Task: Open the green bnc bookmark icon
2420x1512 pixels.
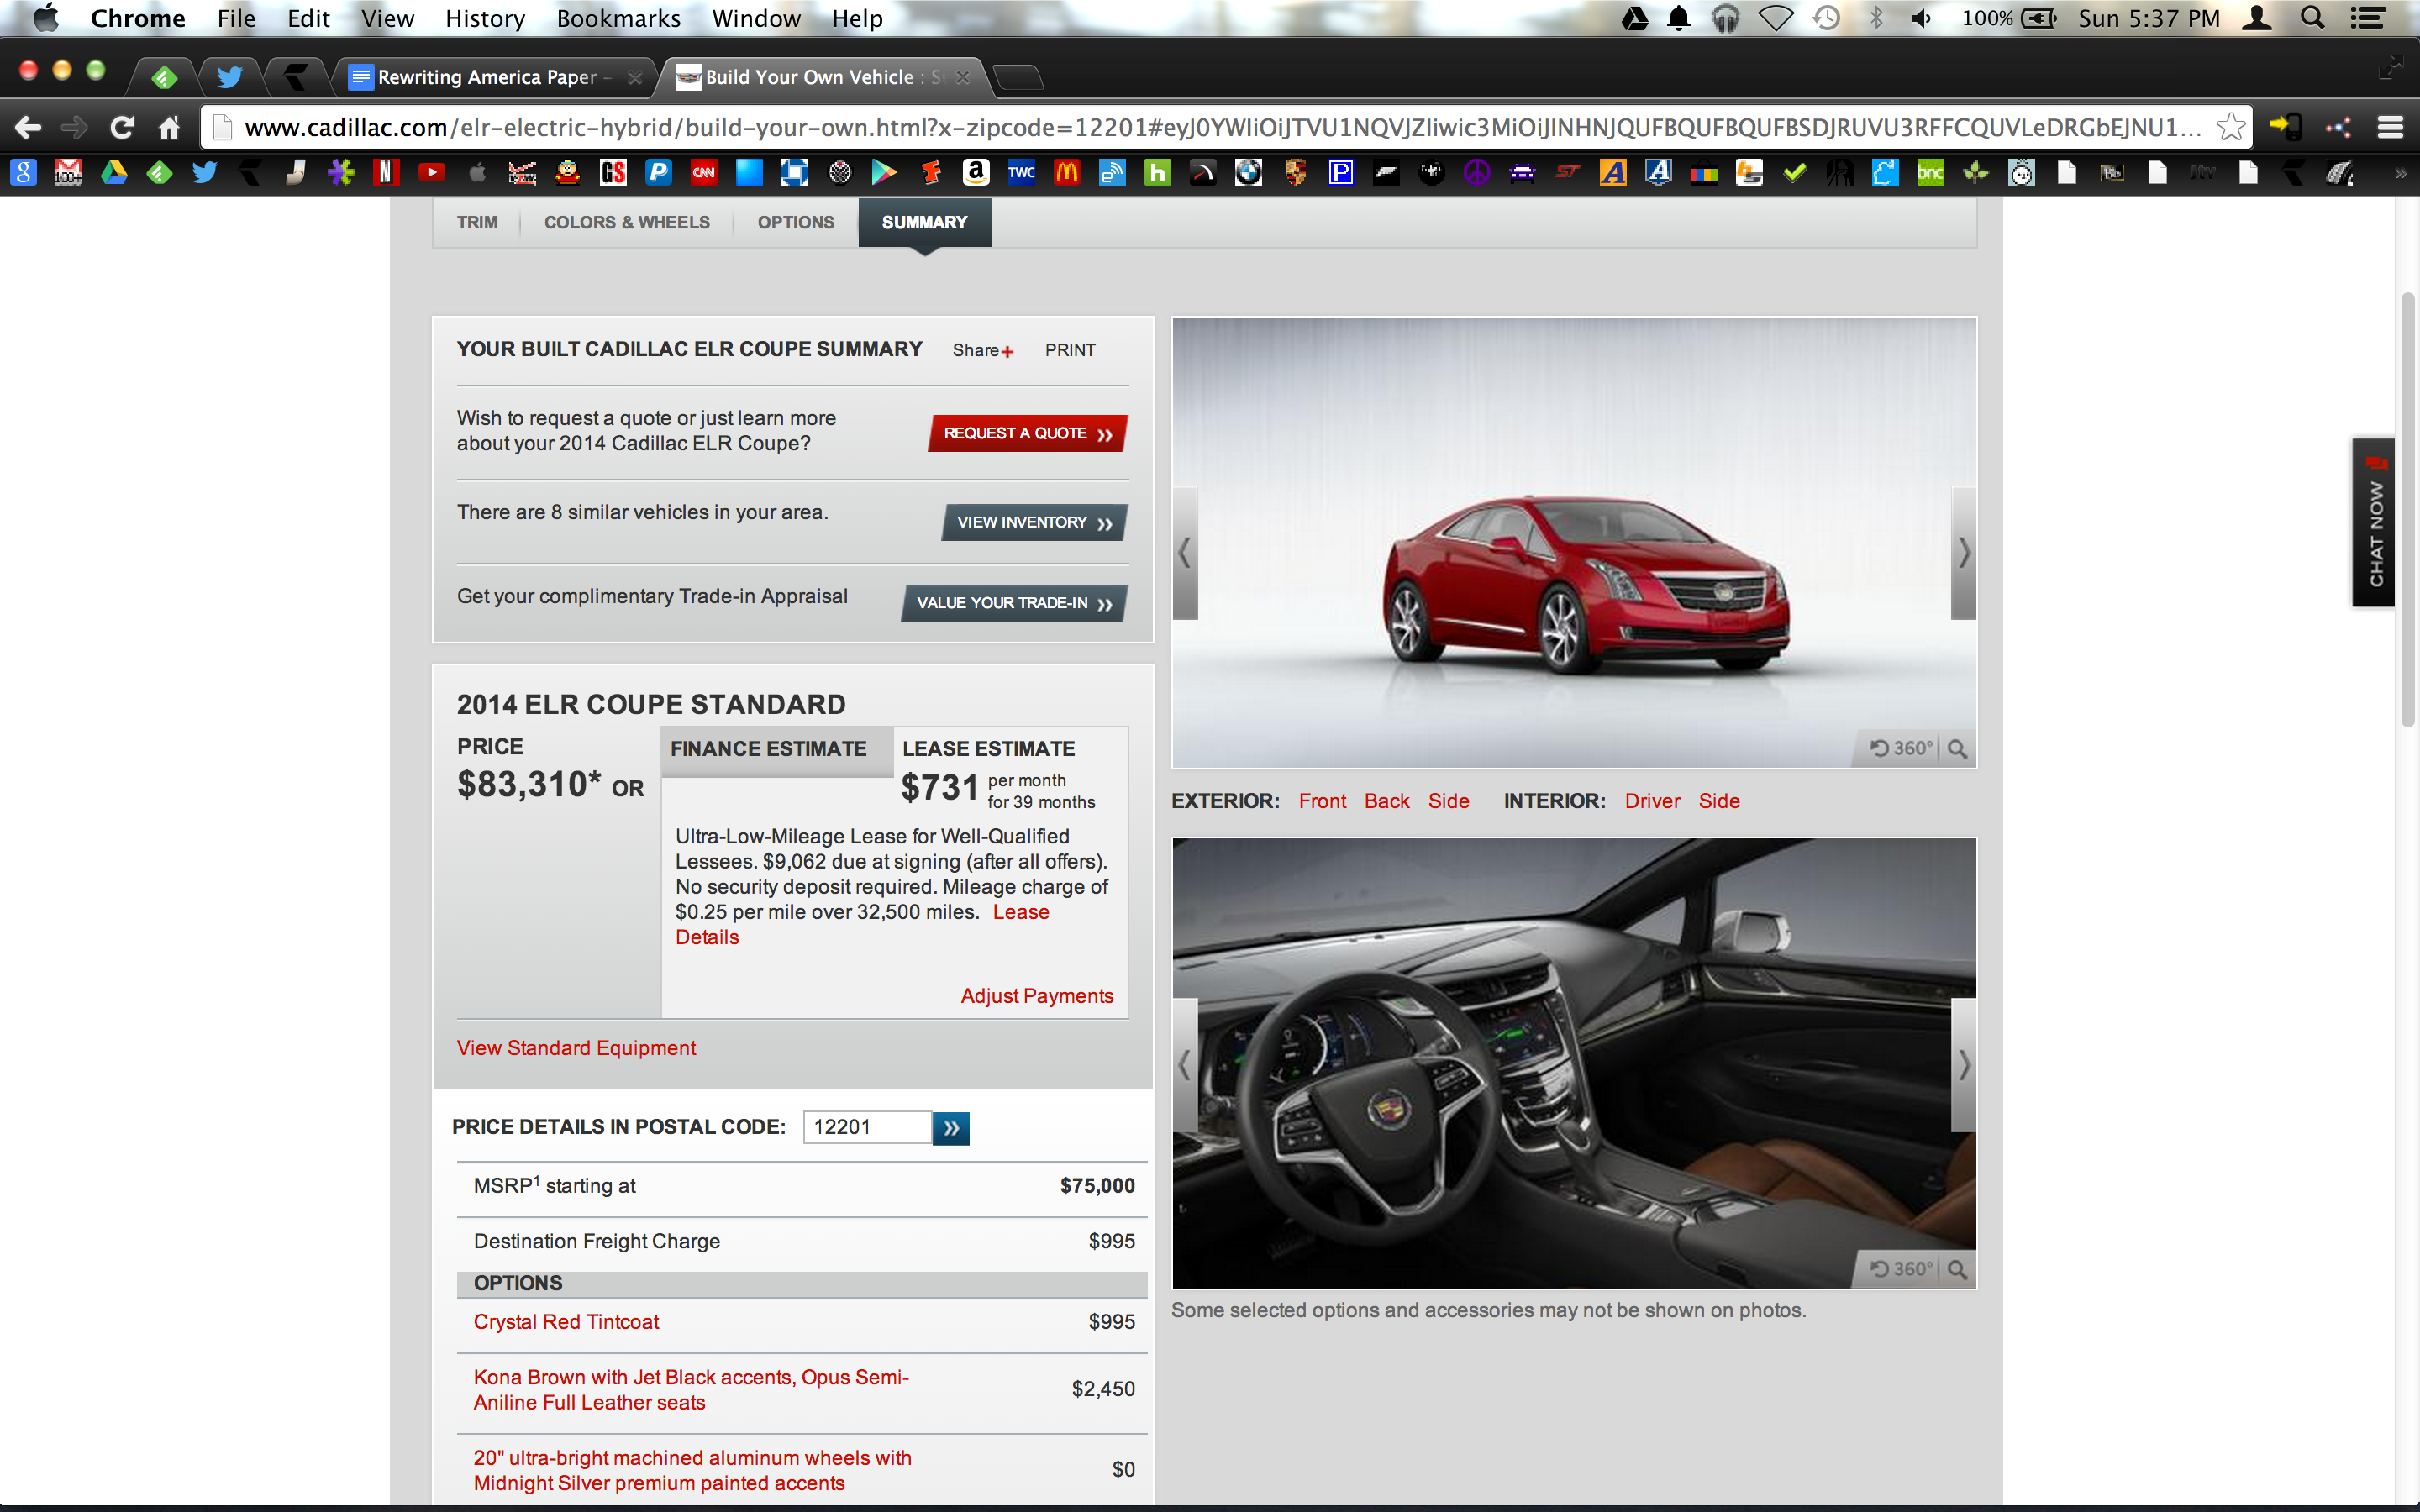Action: tap(1930, 173)
